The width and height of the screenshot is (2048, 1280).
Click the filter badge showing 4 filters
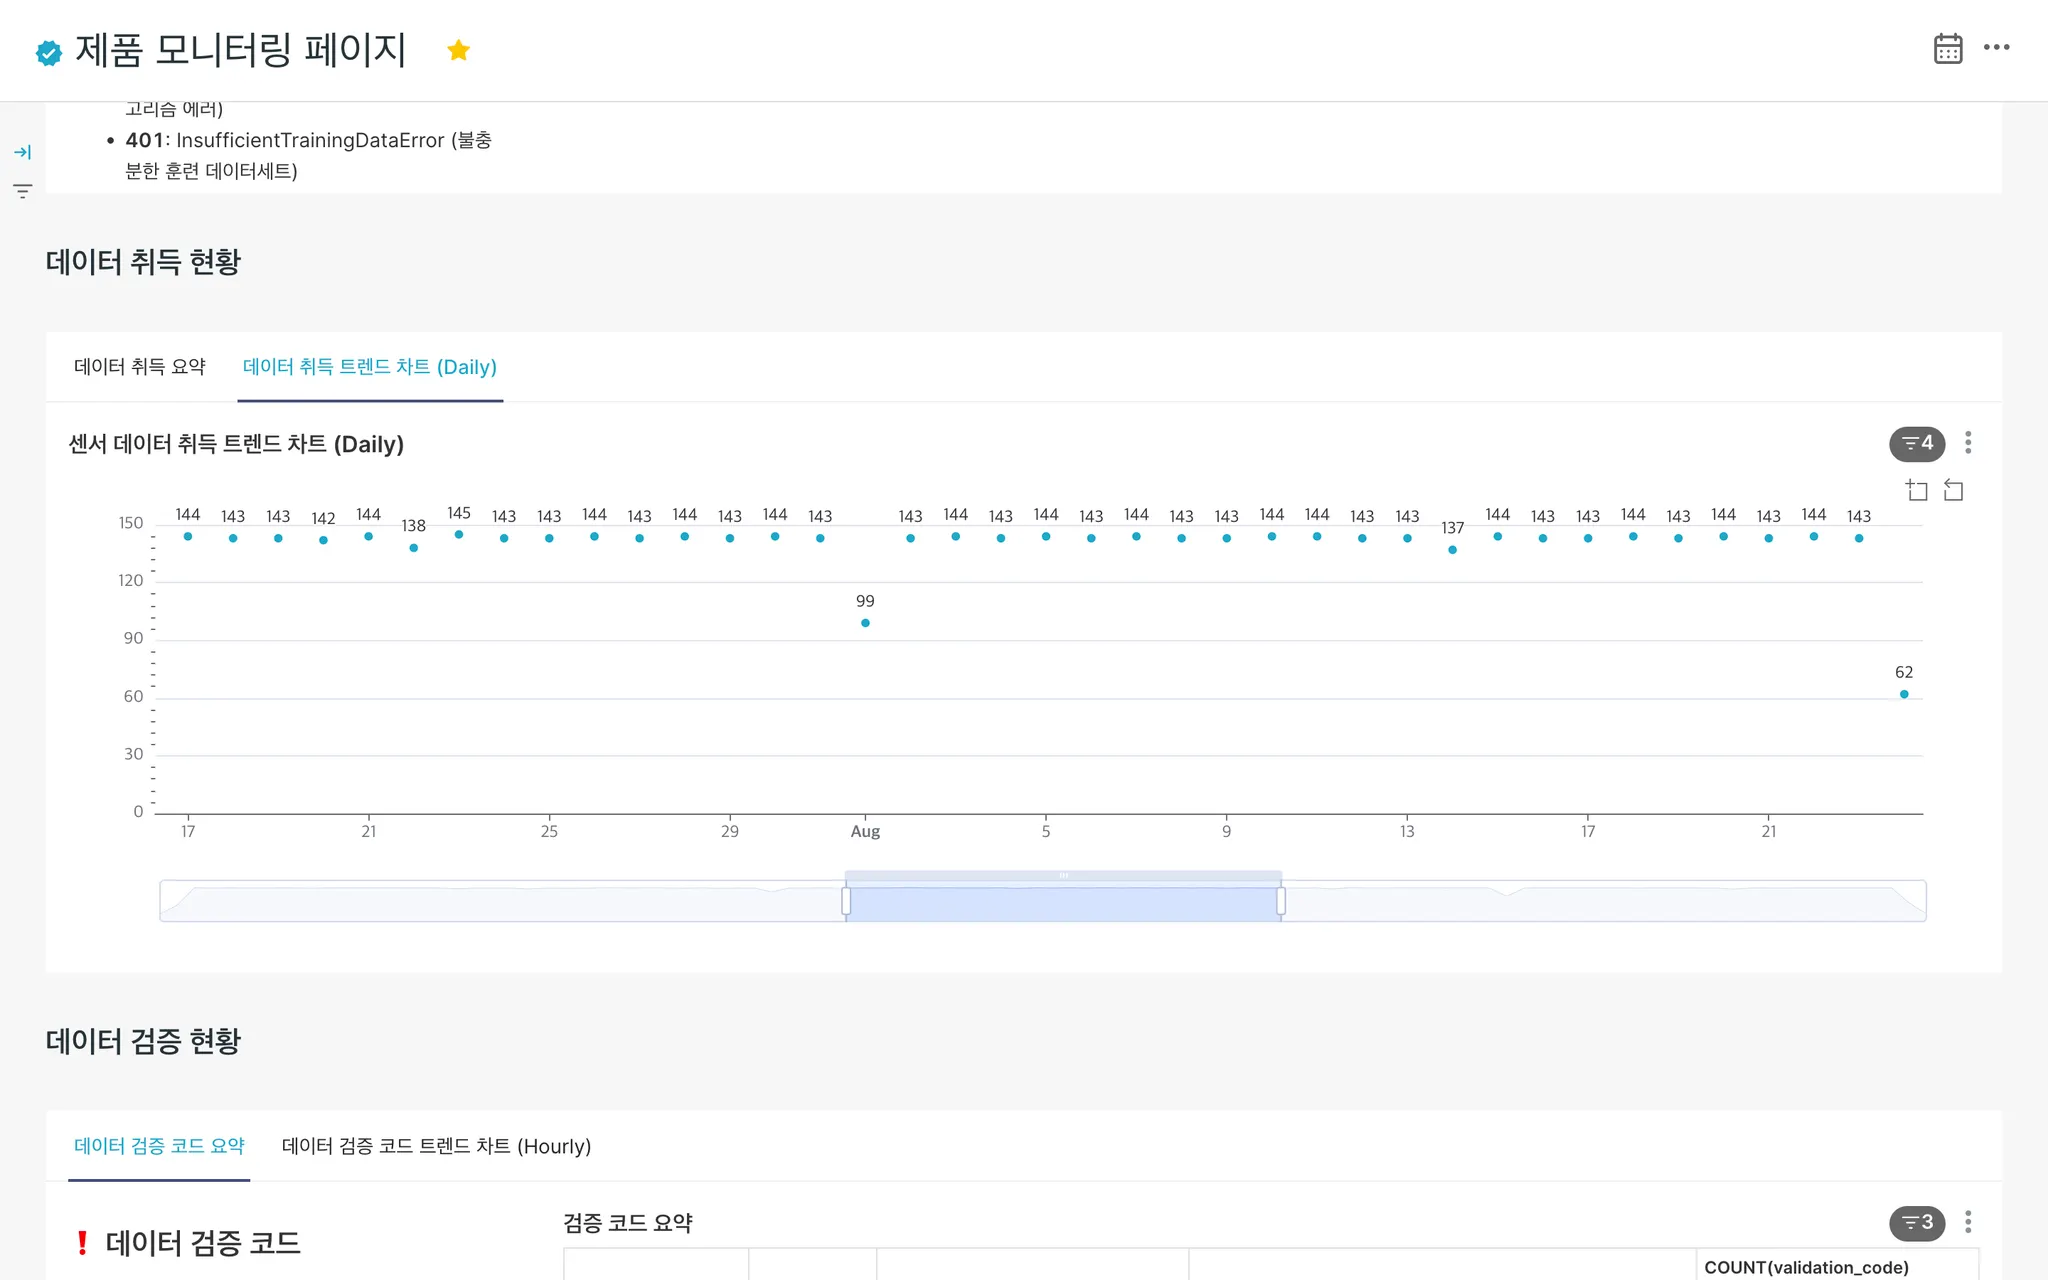[x=1916, y=443]
